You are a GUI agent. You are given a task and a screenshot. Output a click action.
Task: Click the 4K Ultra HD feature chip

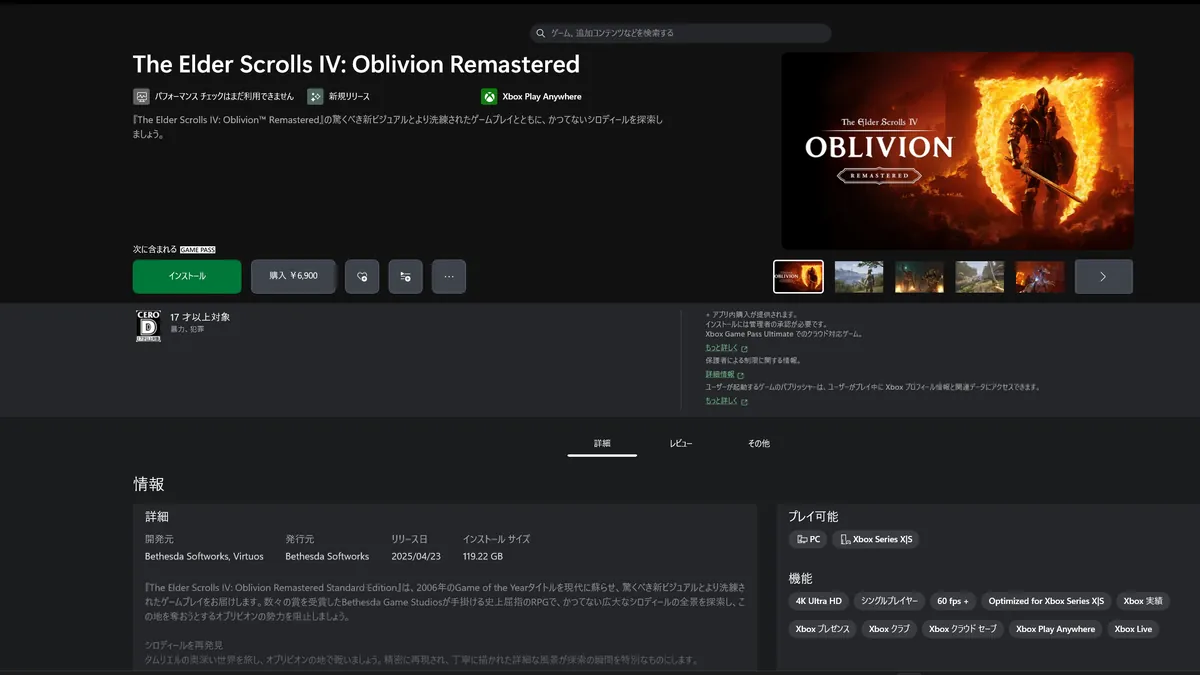tap(818, 601)
